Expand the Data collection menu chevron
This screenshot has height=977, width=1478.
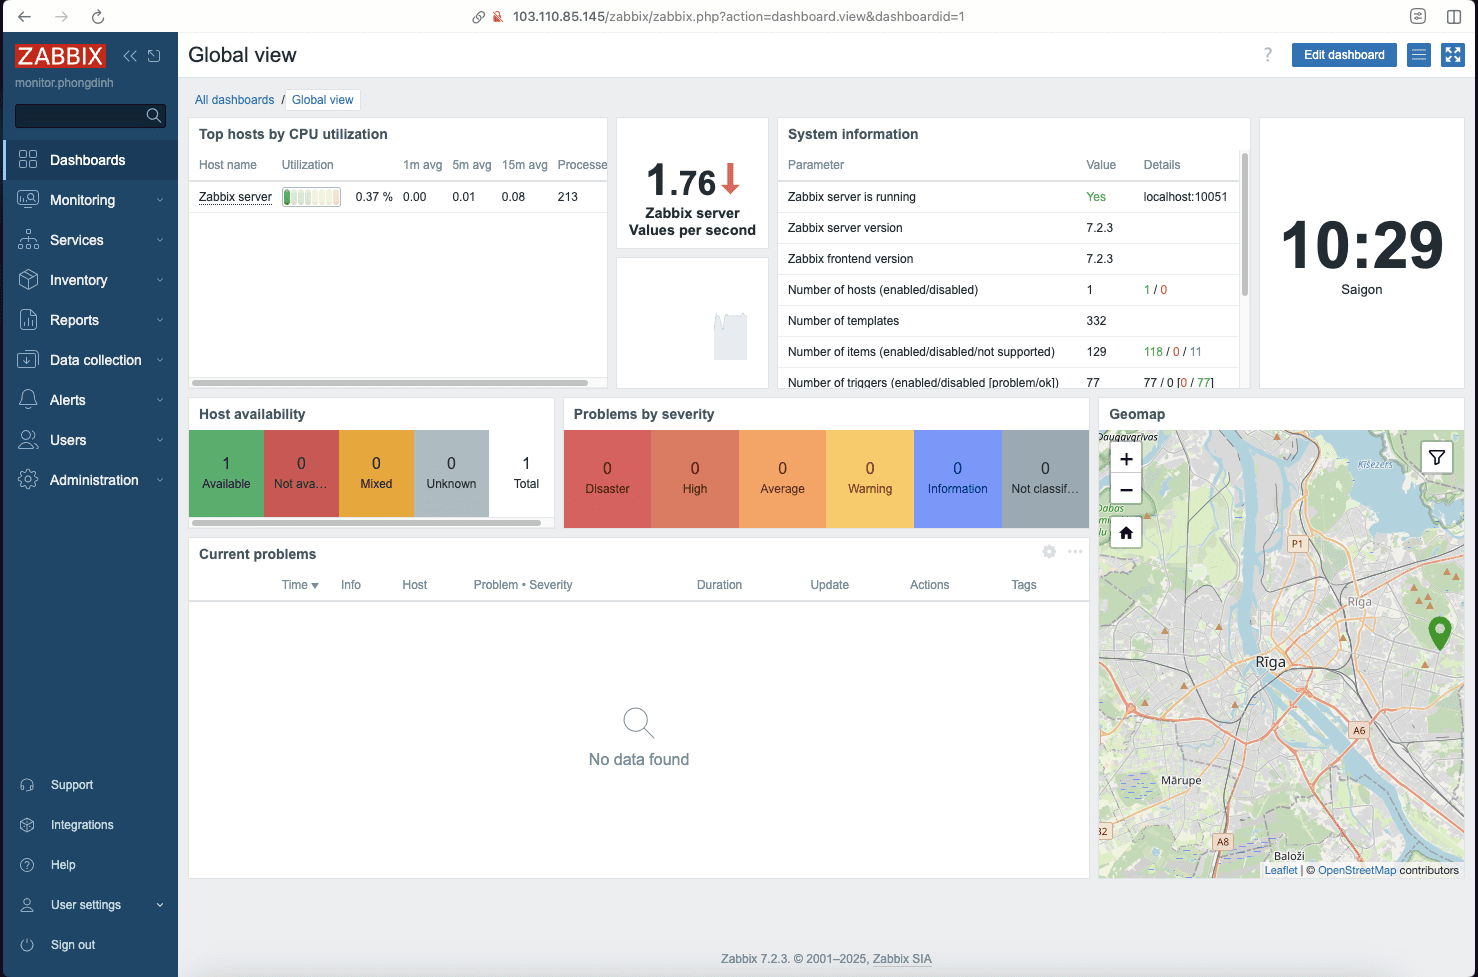pyautogui.click(x=160, y=360)
